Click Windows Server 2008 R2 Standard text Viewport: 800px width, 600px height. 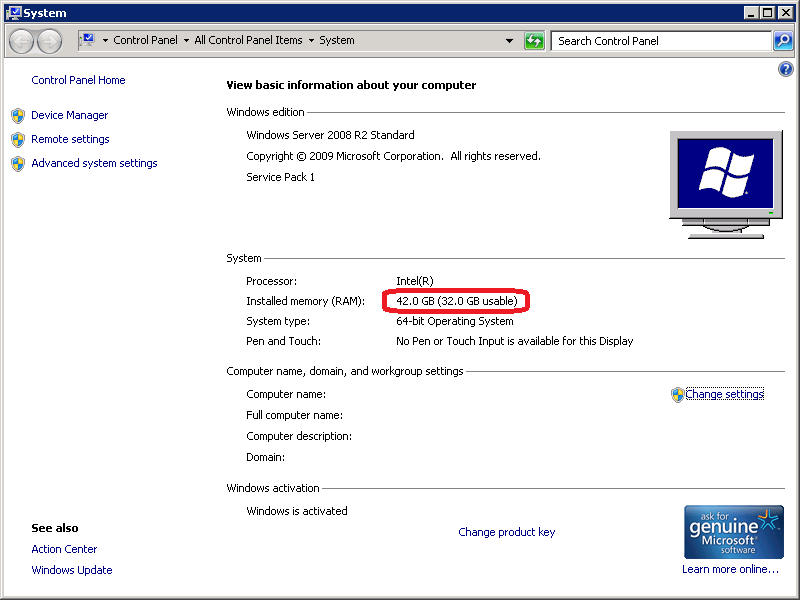coord(330,135)
